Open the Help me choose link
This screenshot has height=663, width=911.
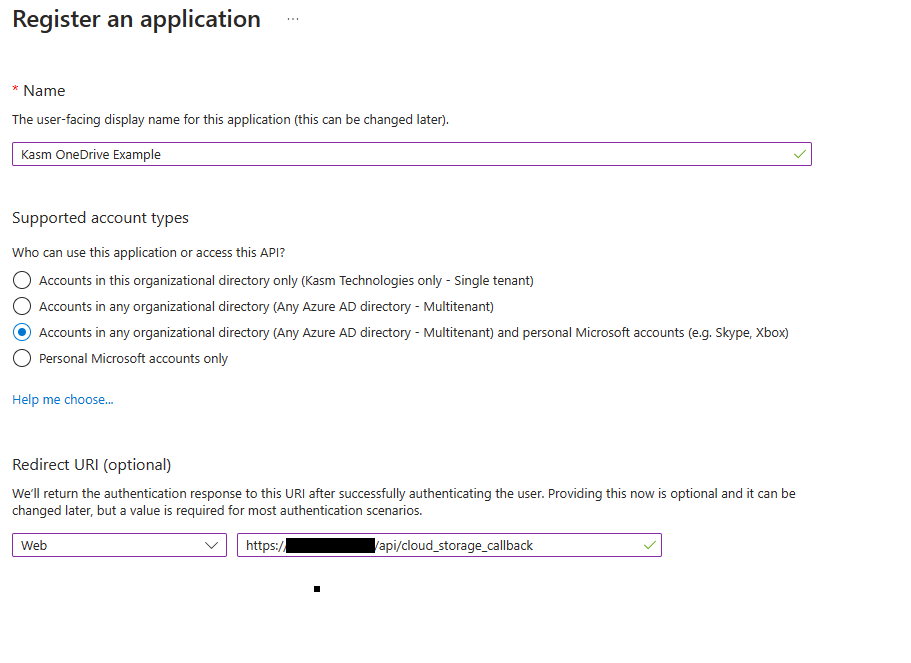pos(63,399)
